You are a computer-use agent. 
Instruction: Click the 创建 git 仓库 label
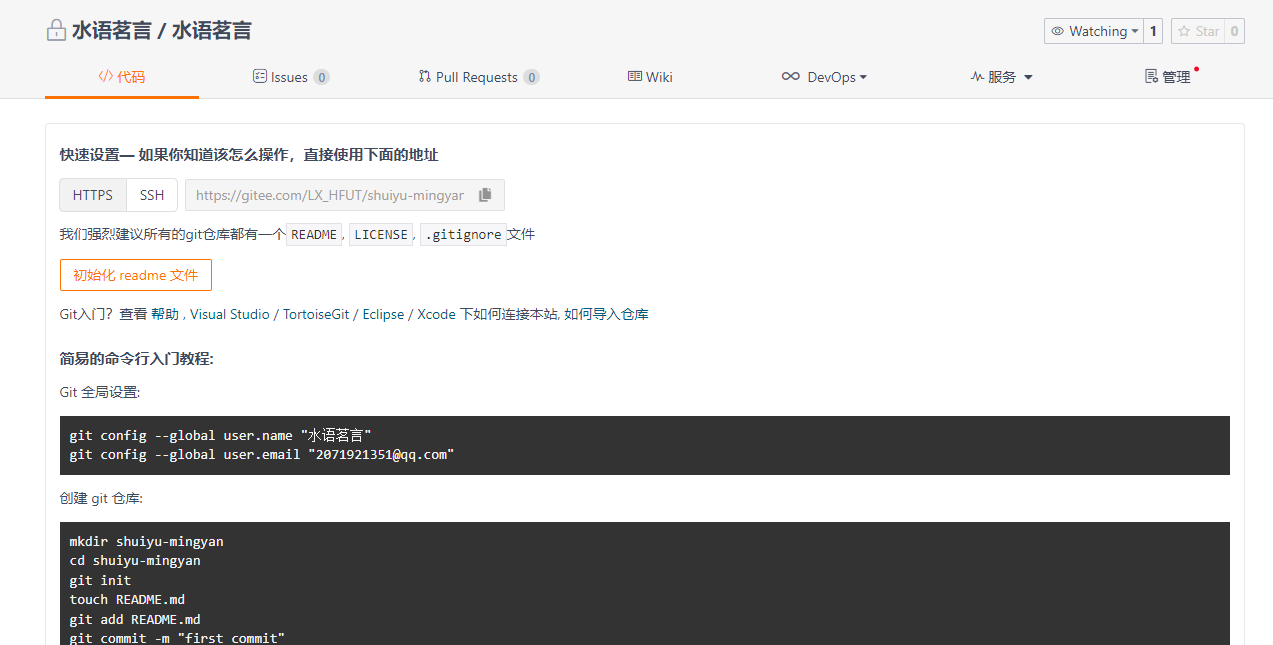102,498
